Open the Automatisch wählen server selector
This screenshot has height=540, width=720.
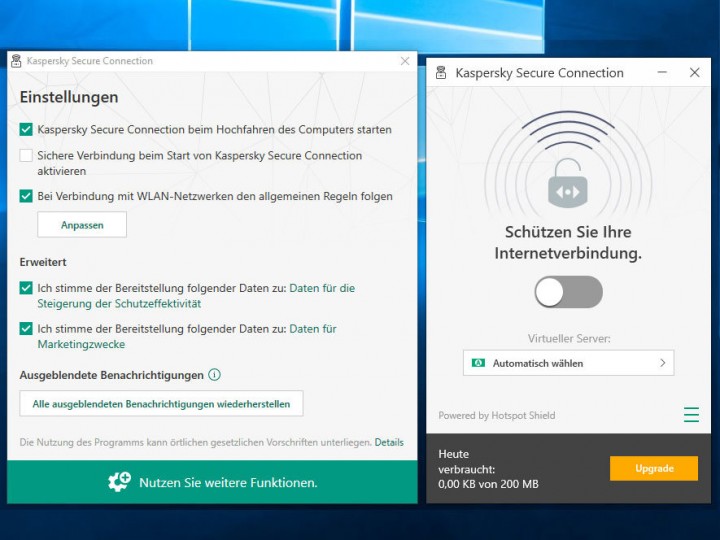coord(567,363)
